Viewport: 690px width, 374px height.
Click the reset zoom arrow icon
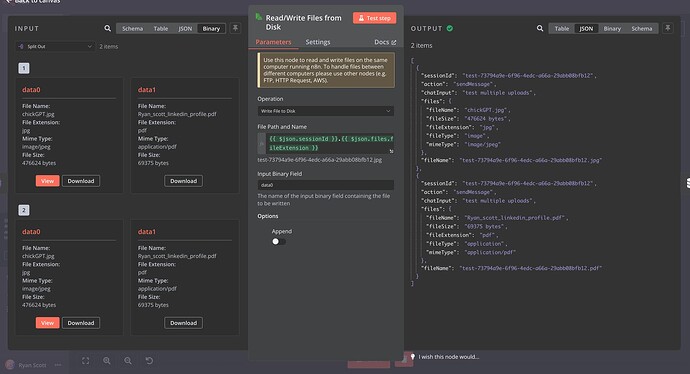pos(149,361)
